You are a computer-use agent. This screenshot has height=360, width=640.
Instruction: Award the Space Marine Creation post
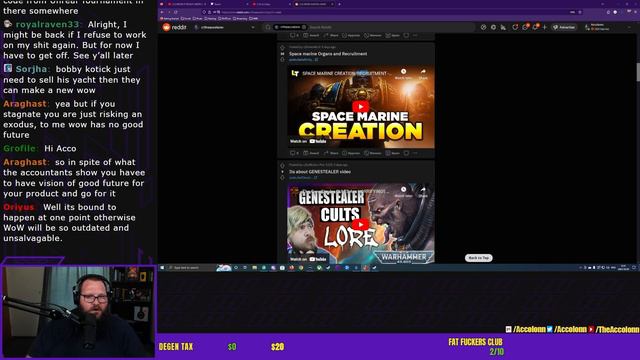point(311,153)
